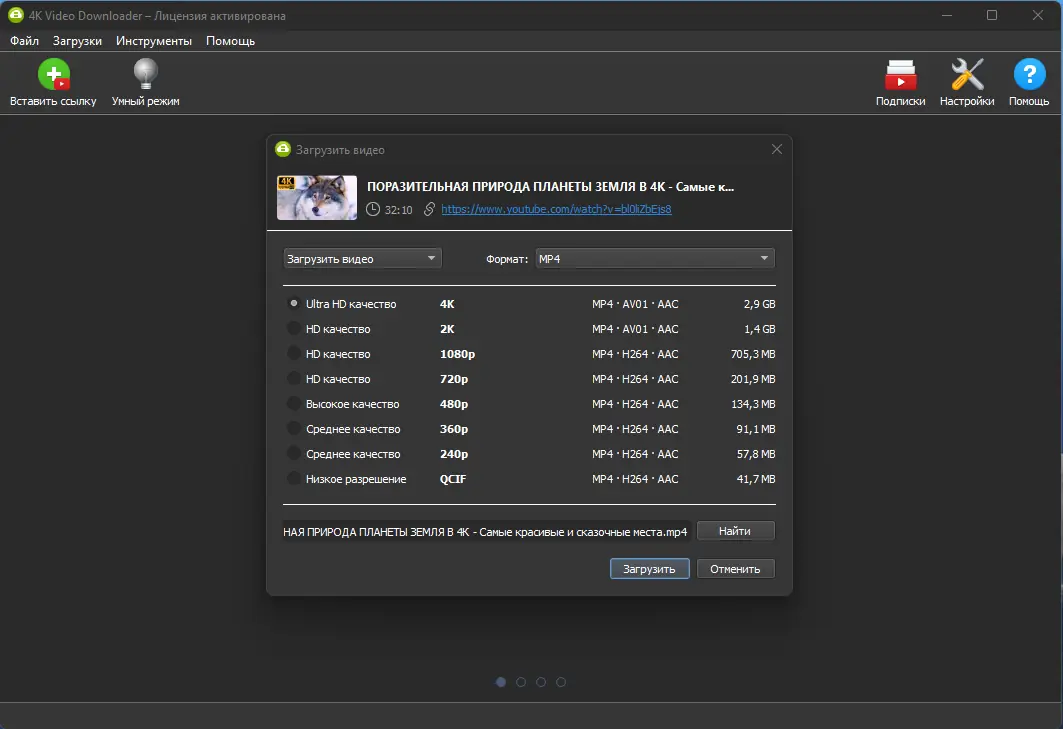Viewport: 1063px width, 729px height.
Task: Click the link chain icon beside URL
Action: pyautogui.click(x=429, y=209)
